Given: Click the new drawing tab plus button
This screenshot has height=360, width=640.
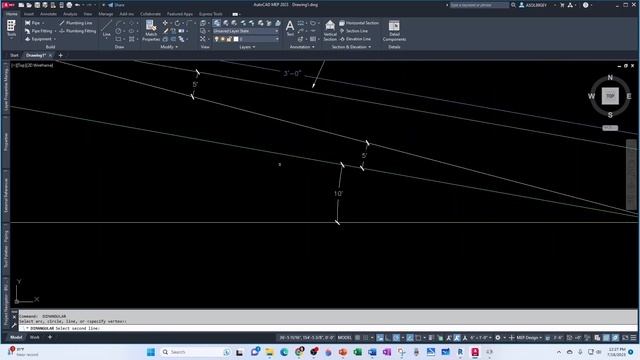Looking at the screenshot, I should pyautogui.click(x=60, y=55).
